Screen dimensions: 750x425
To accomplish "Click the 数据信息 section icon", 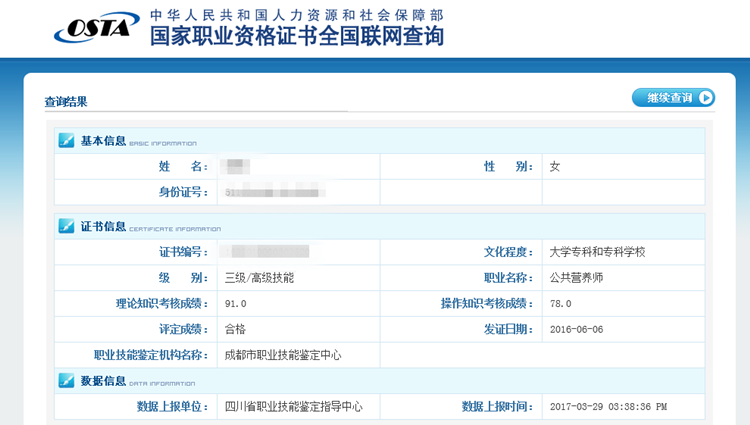I will (66, 381).
